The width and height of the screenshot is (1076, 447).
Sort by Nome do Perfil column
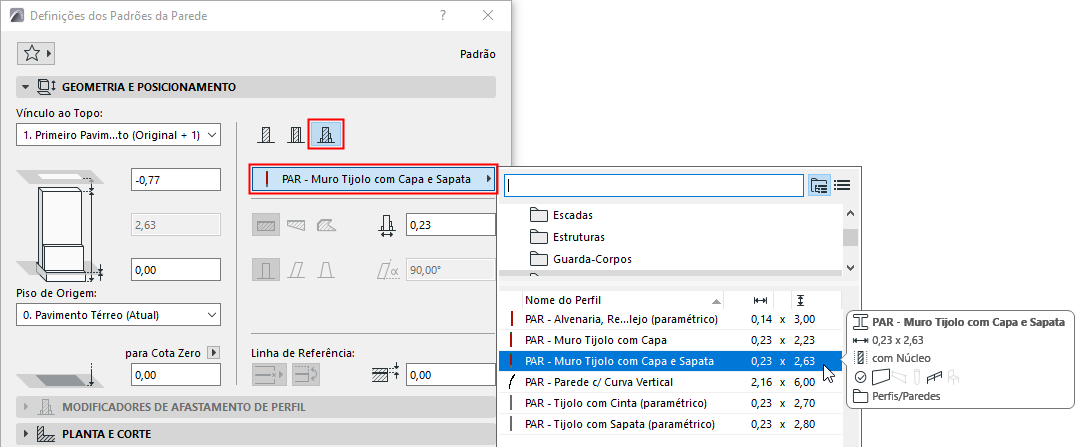click(x=623, y=300)
